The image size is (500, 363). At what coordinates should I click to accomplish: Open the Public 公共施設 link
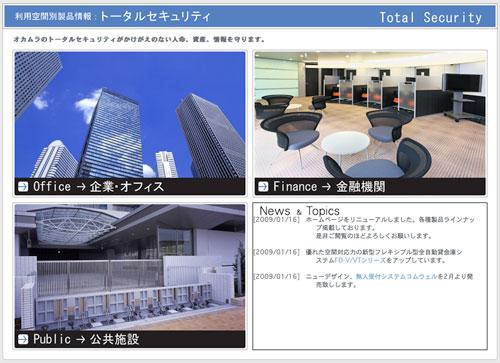(86, 339)
